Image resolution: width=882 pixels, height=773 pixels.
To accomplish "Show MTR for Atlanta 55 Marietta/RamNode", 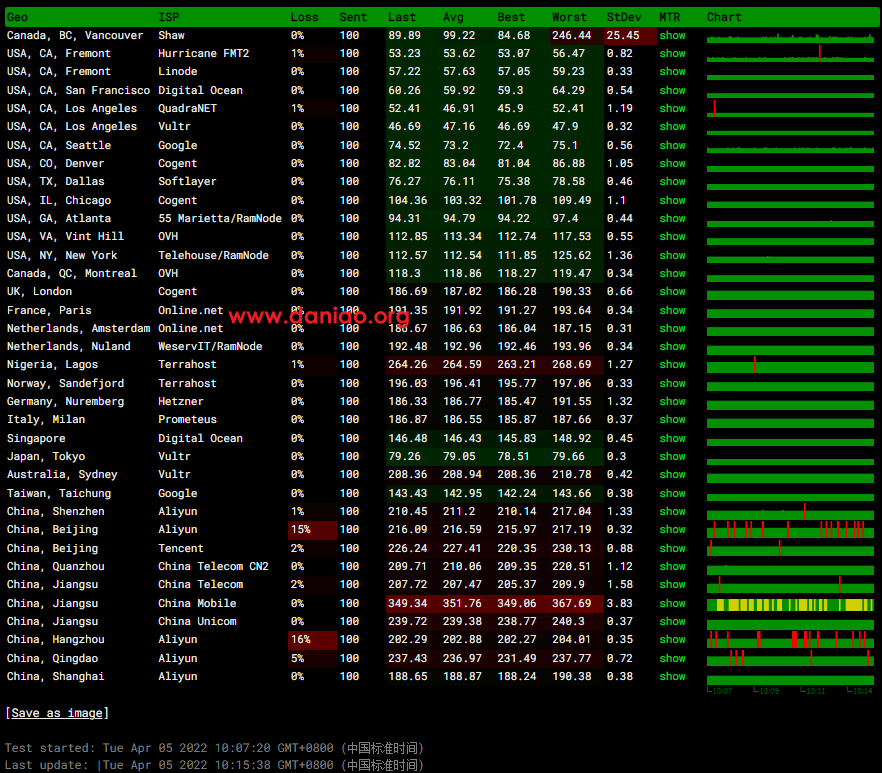I will point(672,218).
